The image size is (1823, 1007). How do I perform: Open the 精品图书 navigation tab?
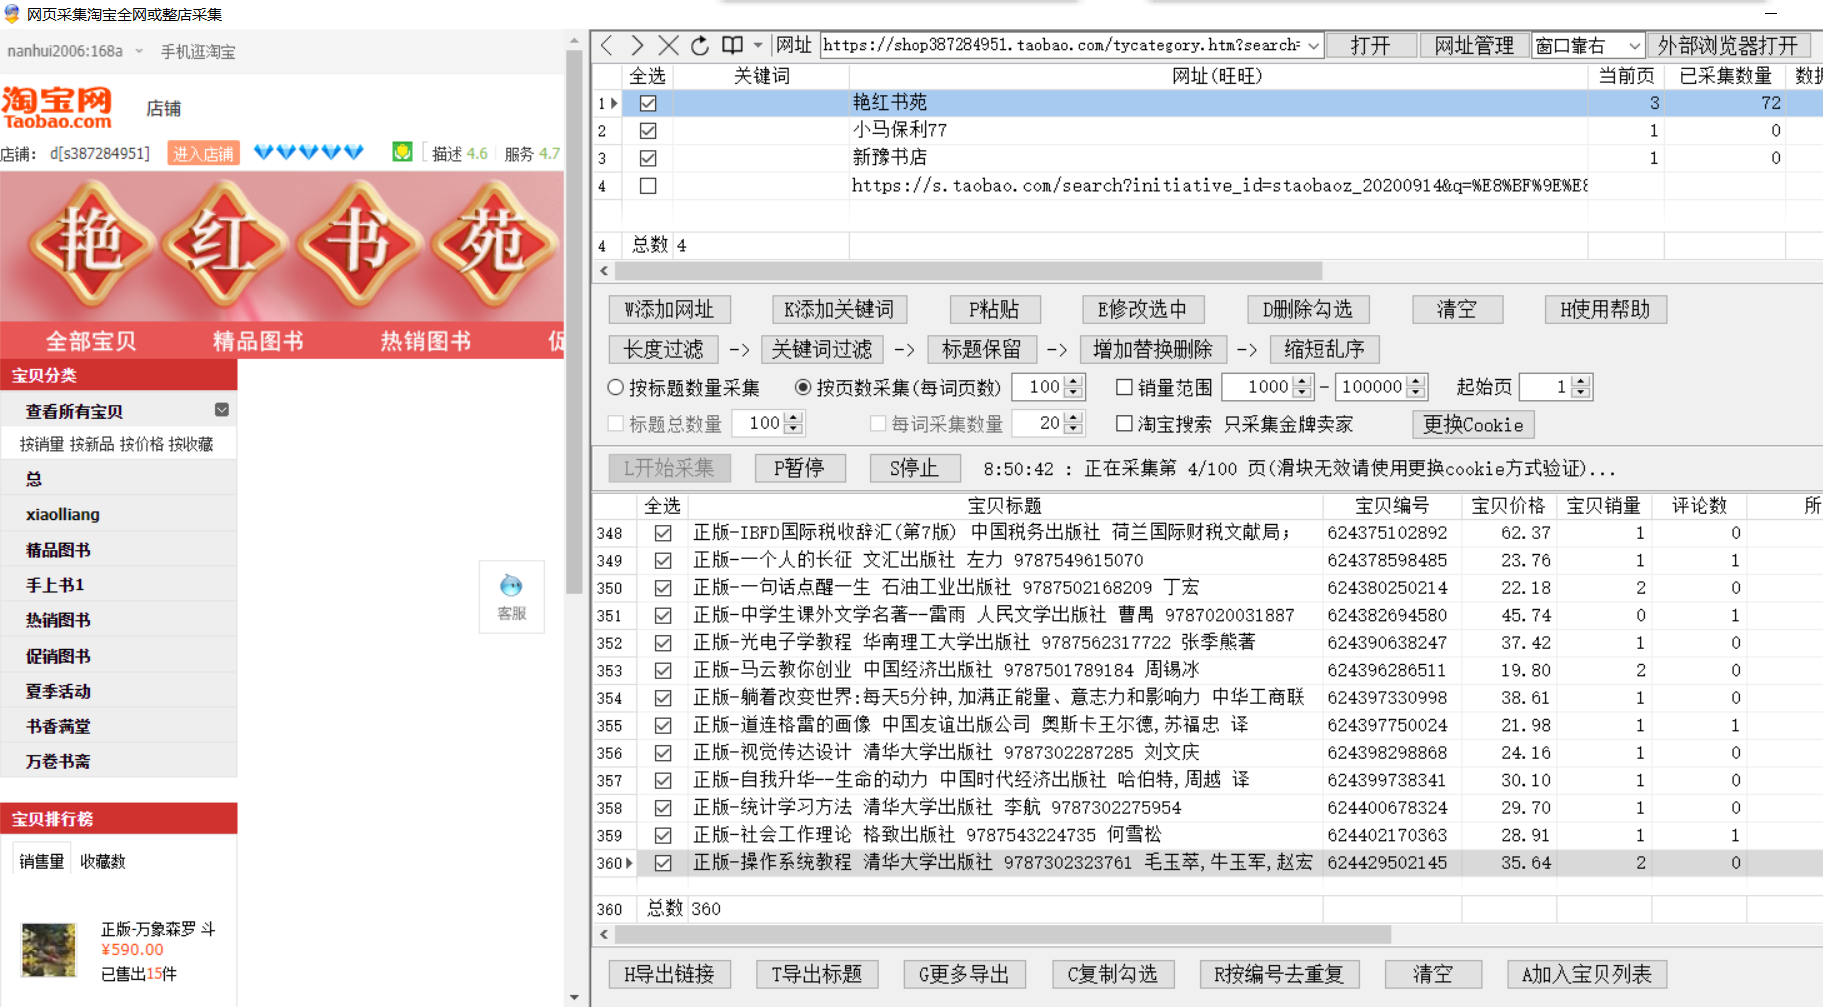pos(258,341)
